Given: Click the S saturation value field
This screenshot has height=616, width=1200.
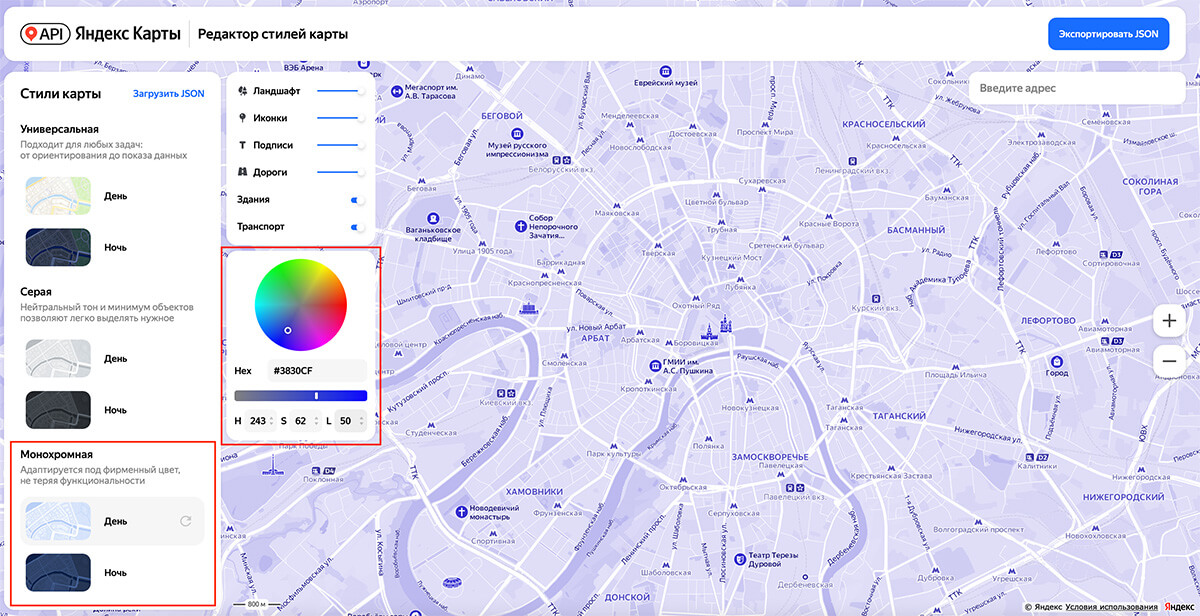Looking at the screenshot, I should (x=304, y=421).
